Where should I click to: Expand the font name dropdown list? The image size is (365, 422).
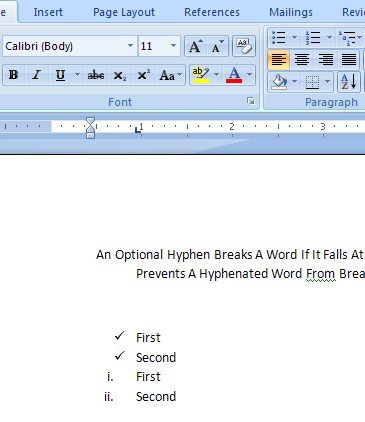130,46
